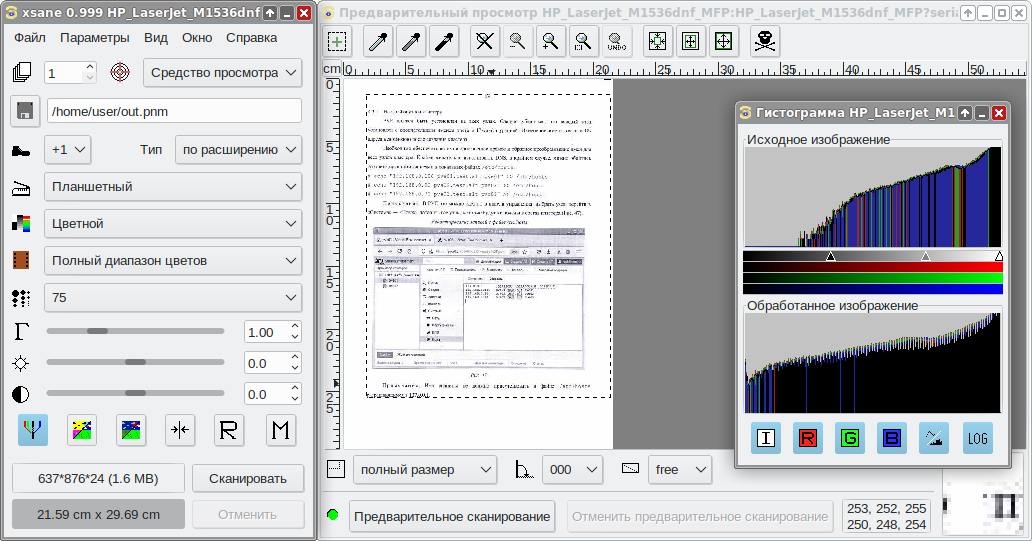Toggle blue channel B in histogram
Image resolution: width=1032 pixels, height=541 pixels.
(x=892, y=438)
